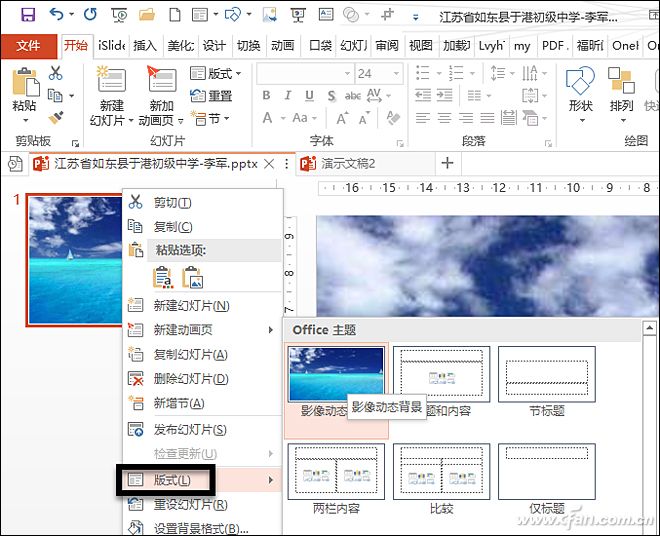This screenshot has width=660, height=536.
Task: Click the New blank document icon
Action: tap(175, 15)
